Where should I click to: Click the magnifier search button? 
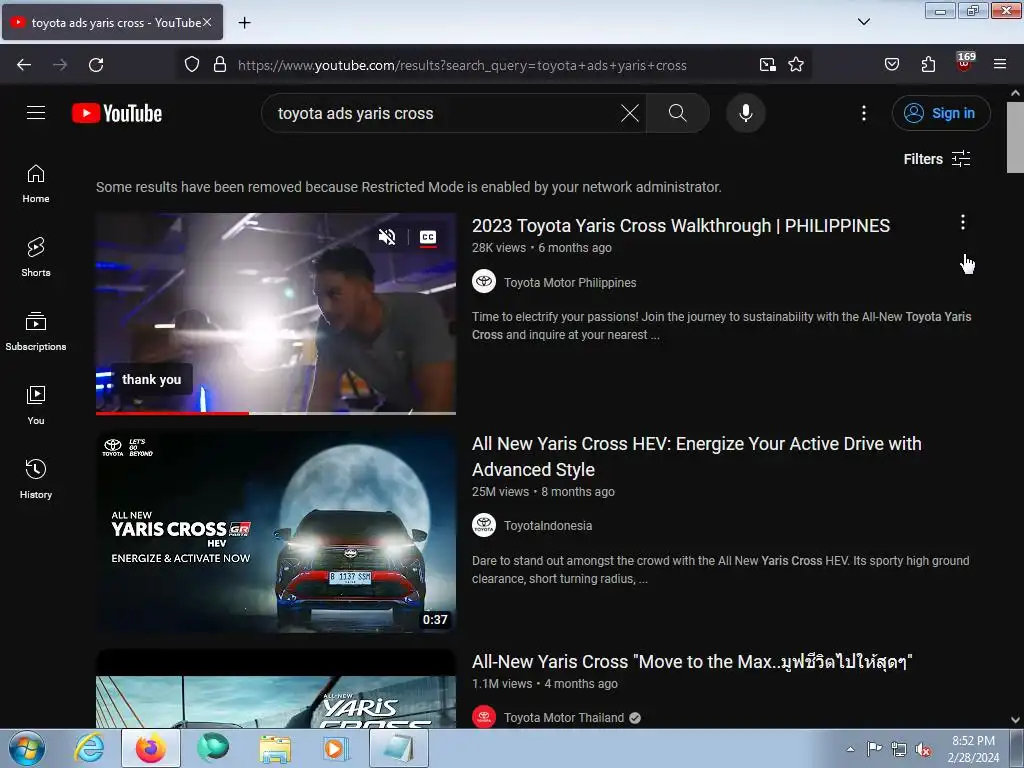[x=678, y=113]
